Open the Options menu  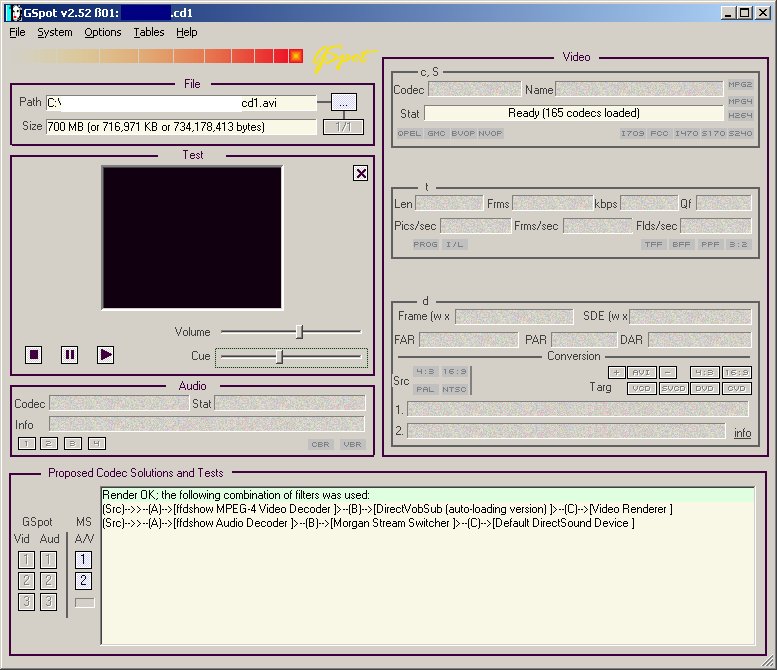click(103, 32)
